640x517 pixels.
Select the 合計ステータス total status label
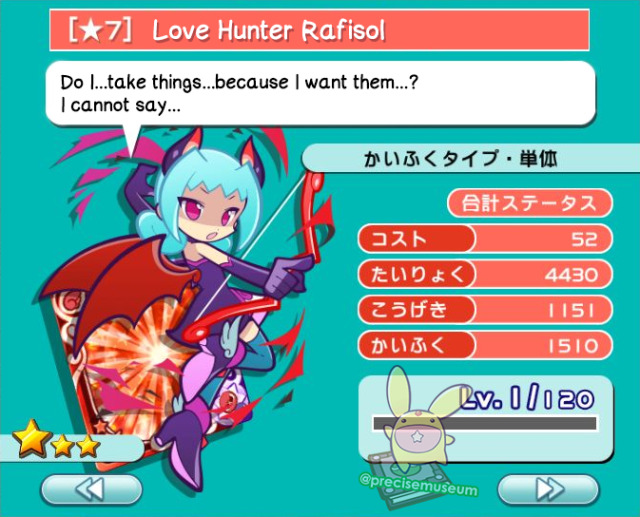coord(530,203)
